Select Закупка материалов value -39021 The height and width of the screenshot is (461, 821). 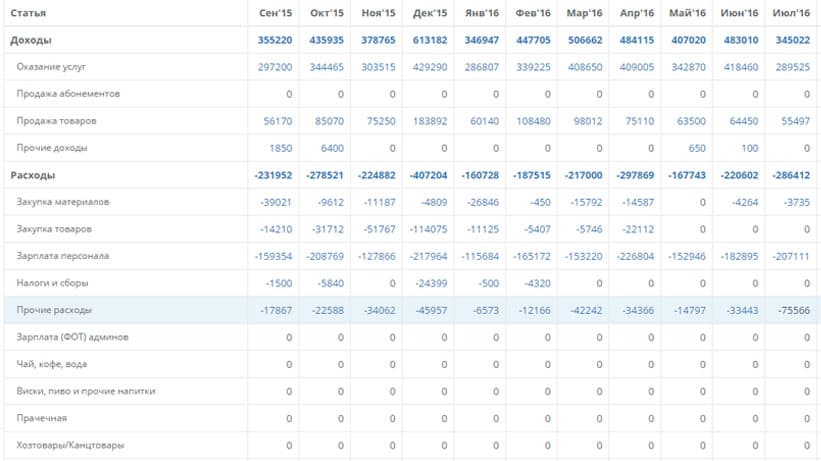(275, 202)
